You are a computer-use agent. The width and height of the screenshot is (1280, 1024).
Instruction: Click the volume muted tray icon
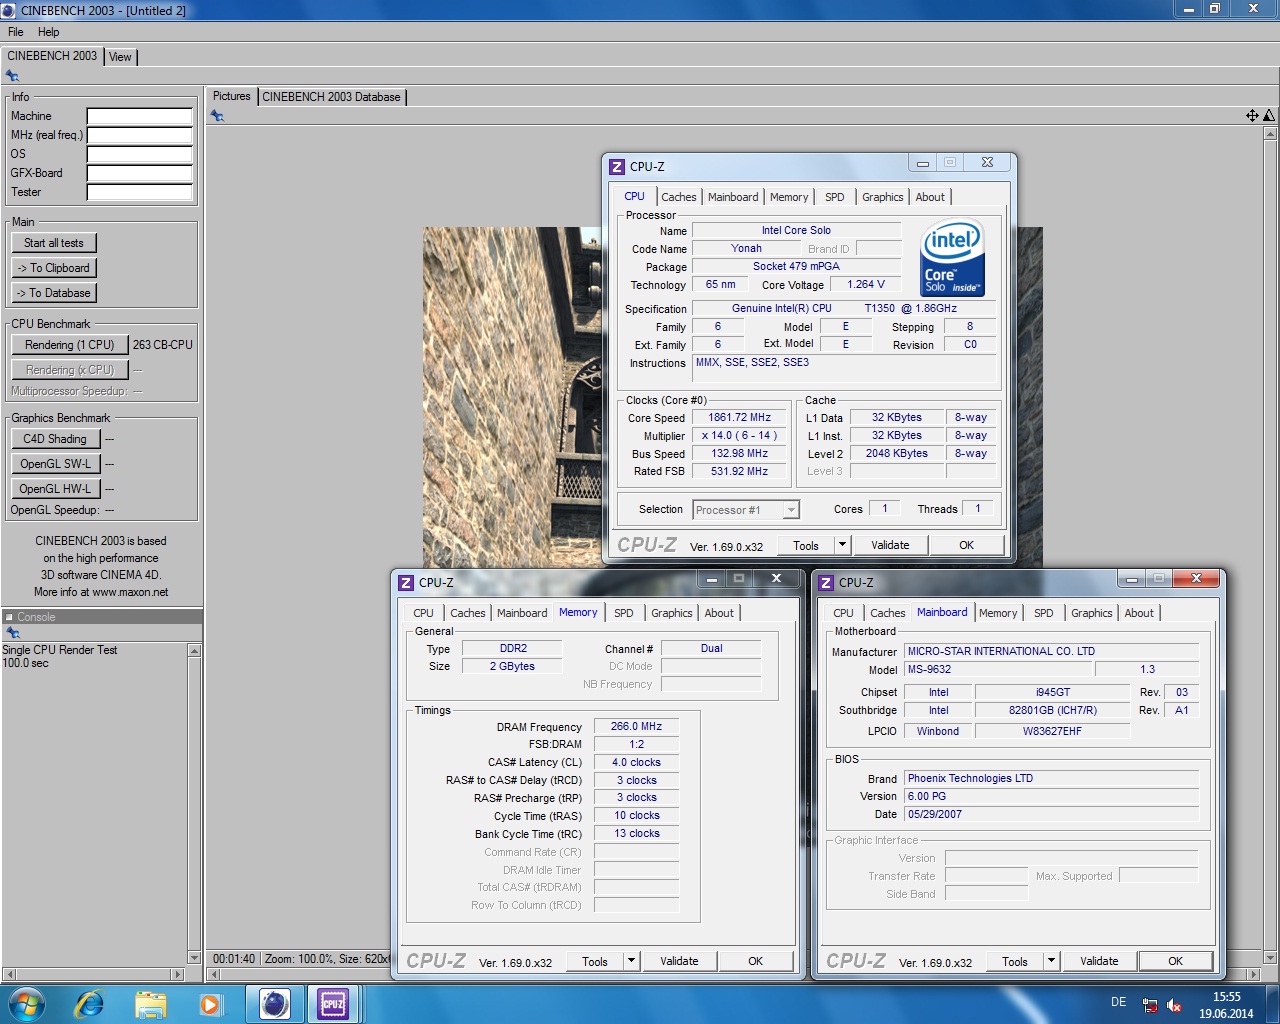point(1174,1005)
